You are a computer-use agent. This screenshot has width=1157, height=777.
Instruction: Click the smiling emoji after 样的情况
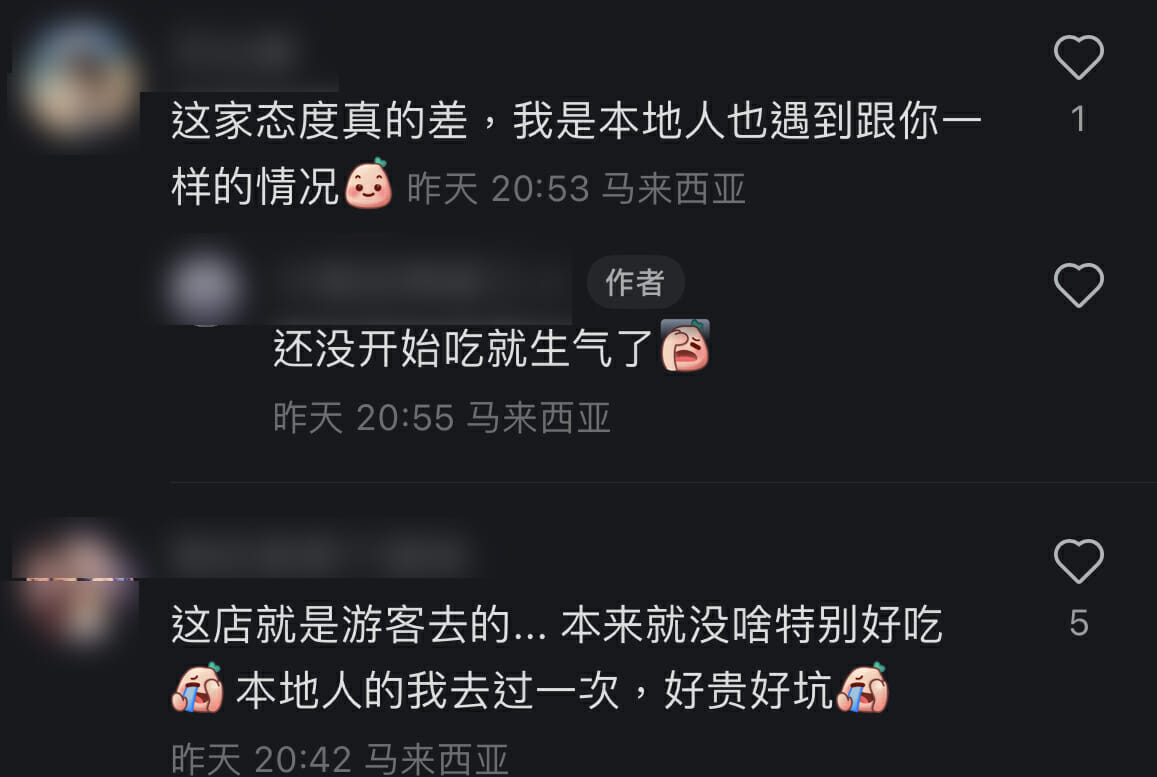coord(369,184)
